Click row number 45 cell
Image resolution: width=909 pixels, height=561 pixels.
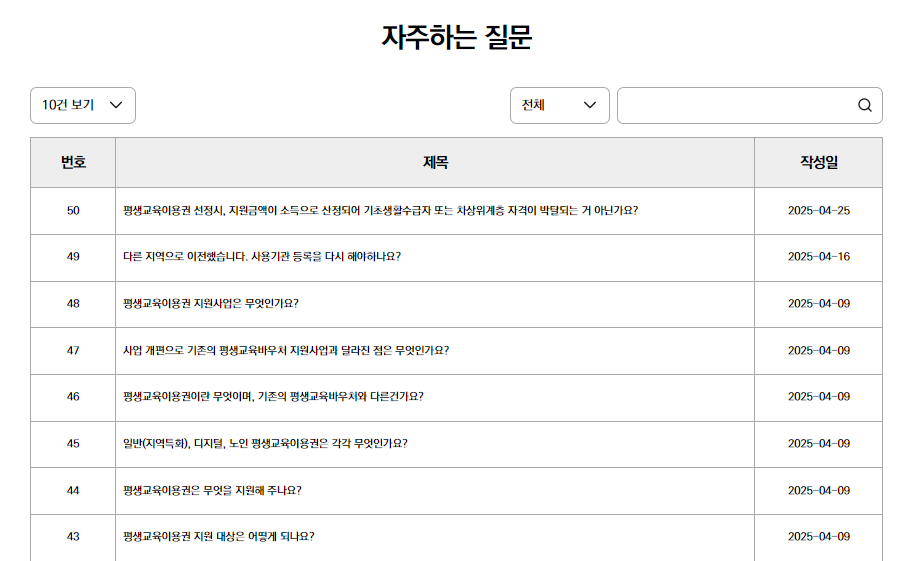(73, 444)
